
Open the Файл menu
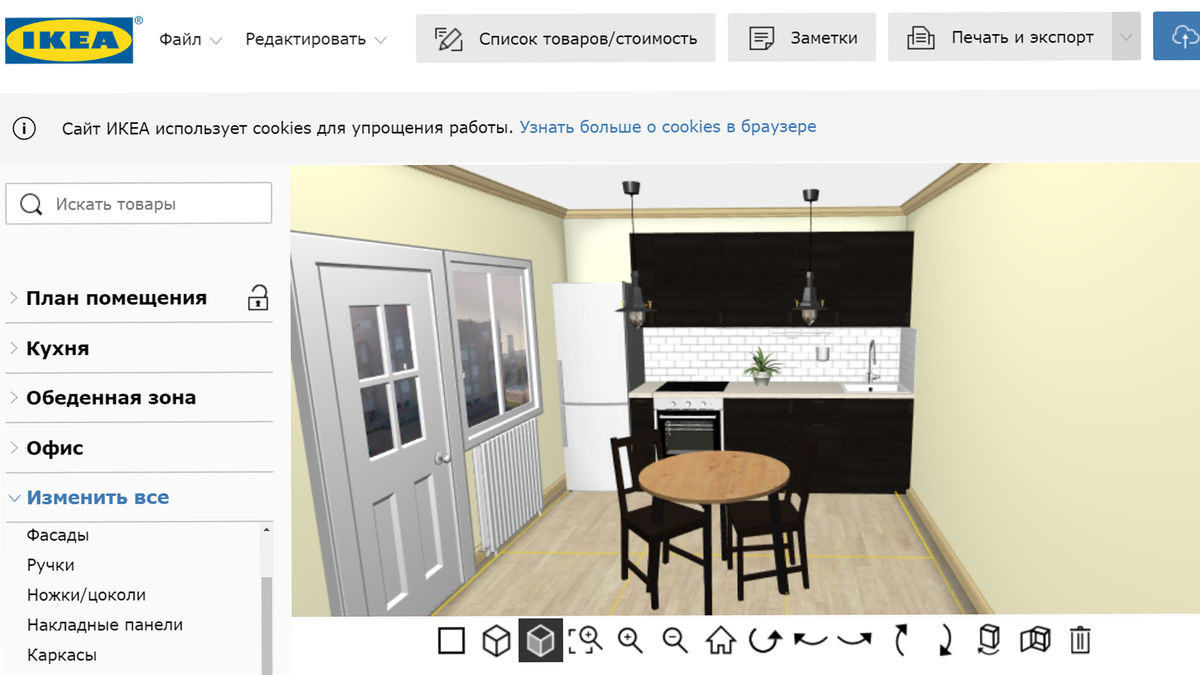click(190, 39)
